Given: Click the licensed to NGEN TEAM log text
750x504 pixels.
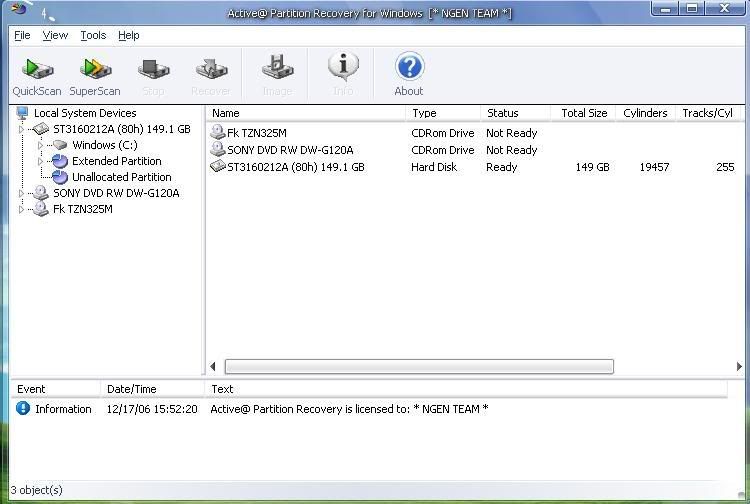Looking at the screenshot, I should pos(349,409).
